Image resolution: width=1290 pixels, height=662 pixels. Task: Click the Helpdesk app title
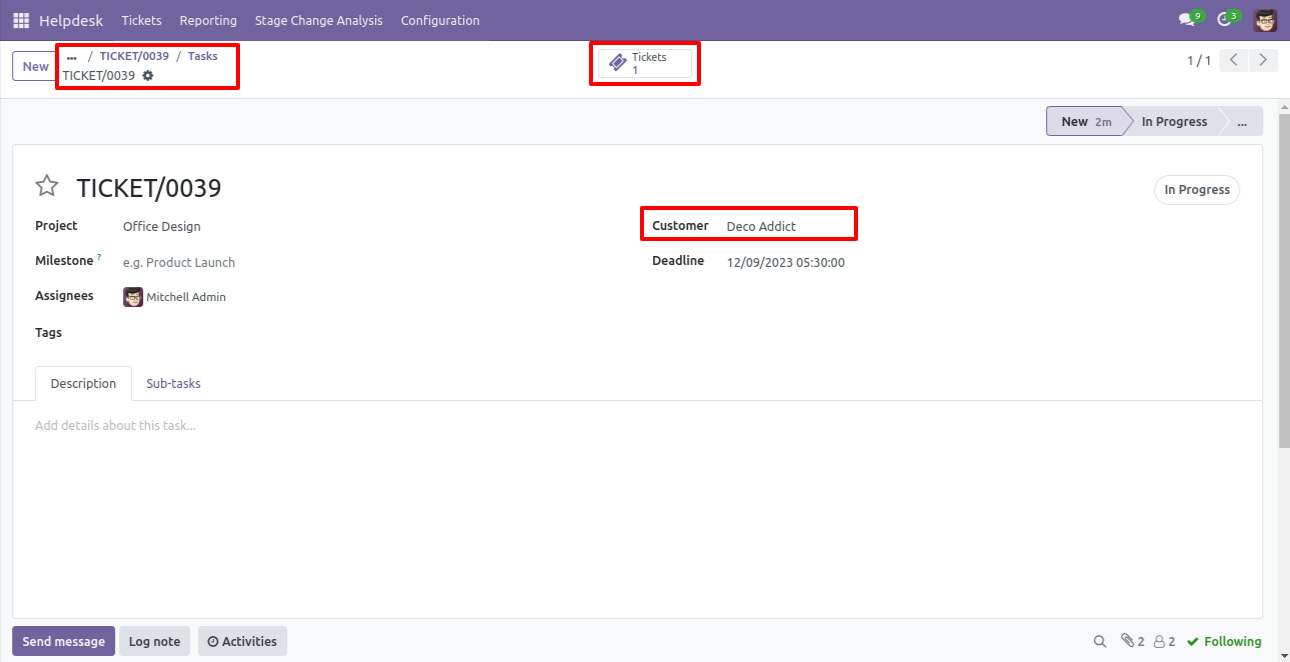(71, 20)
